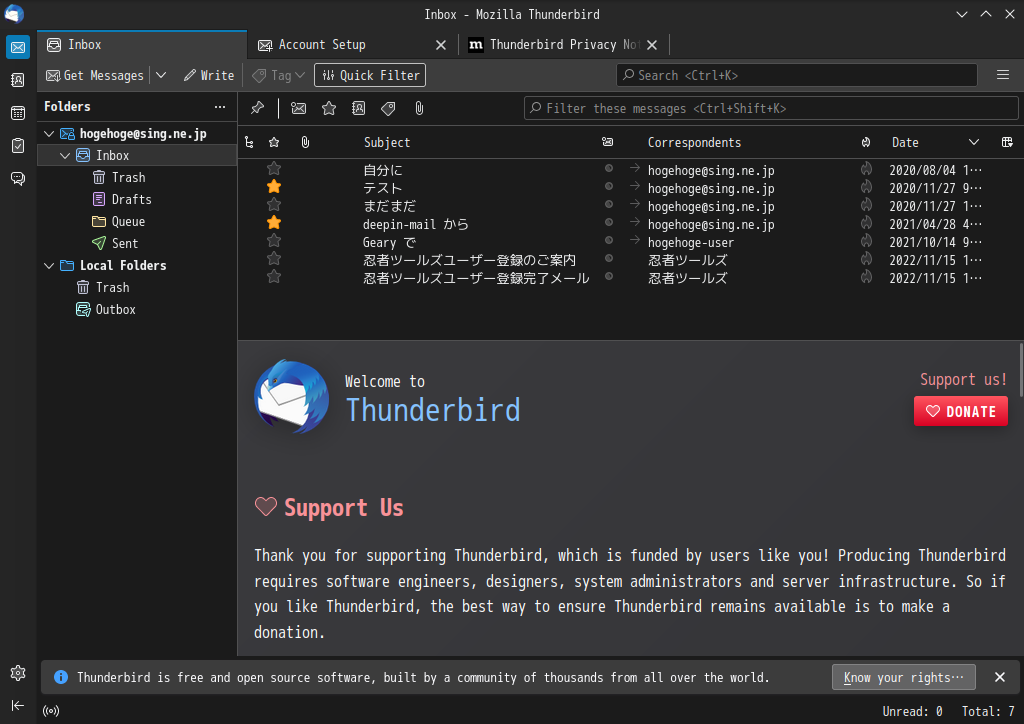Viewport: 1024px width, 724px height.
Task: Toggle the Quick Filter bar
Action: pos(370,75)
